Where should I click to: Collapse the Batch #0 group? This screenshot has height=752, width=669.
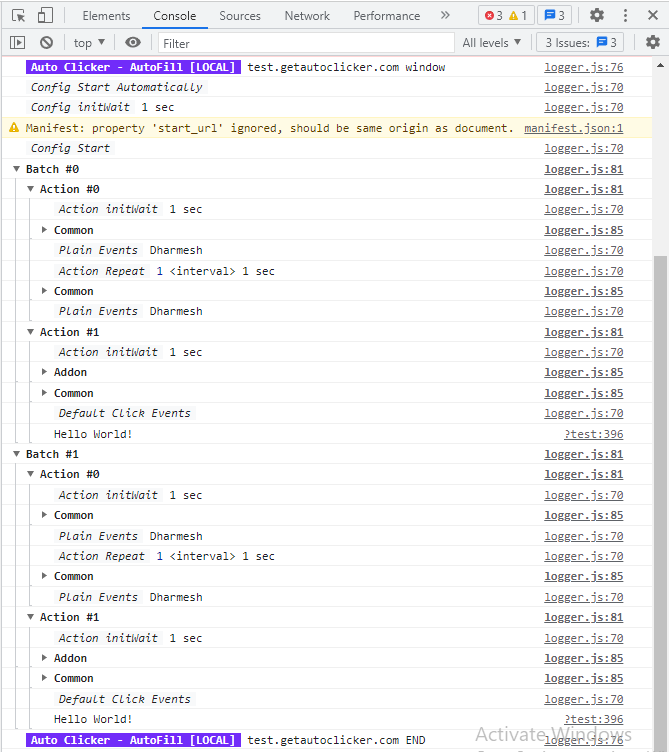(x=17, y=169)
